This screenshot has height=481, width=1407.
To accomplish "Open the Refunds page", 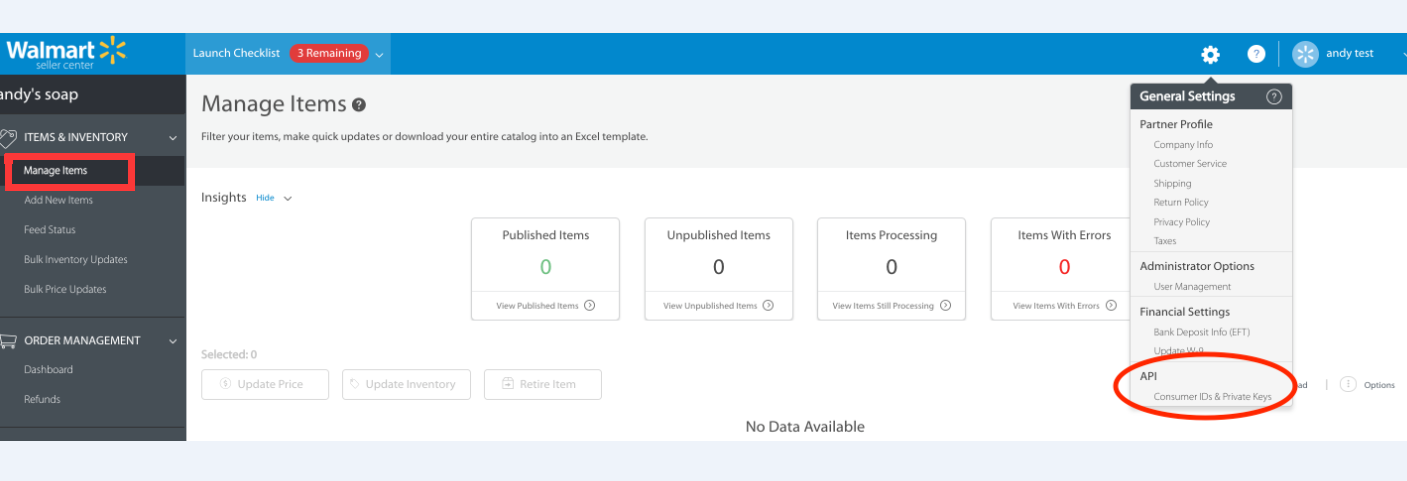I will coord(42,400).
